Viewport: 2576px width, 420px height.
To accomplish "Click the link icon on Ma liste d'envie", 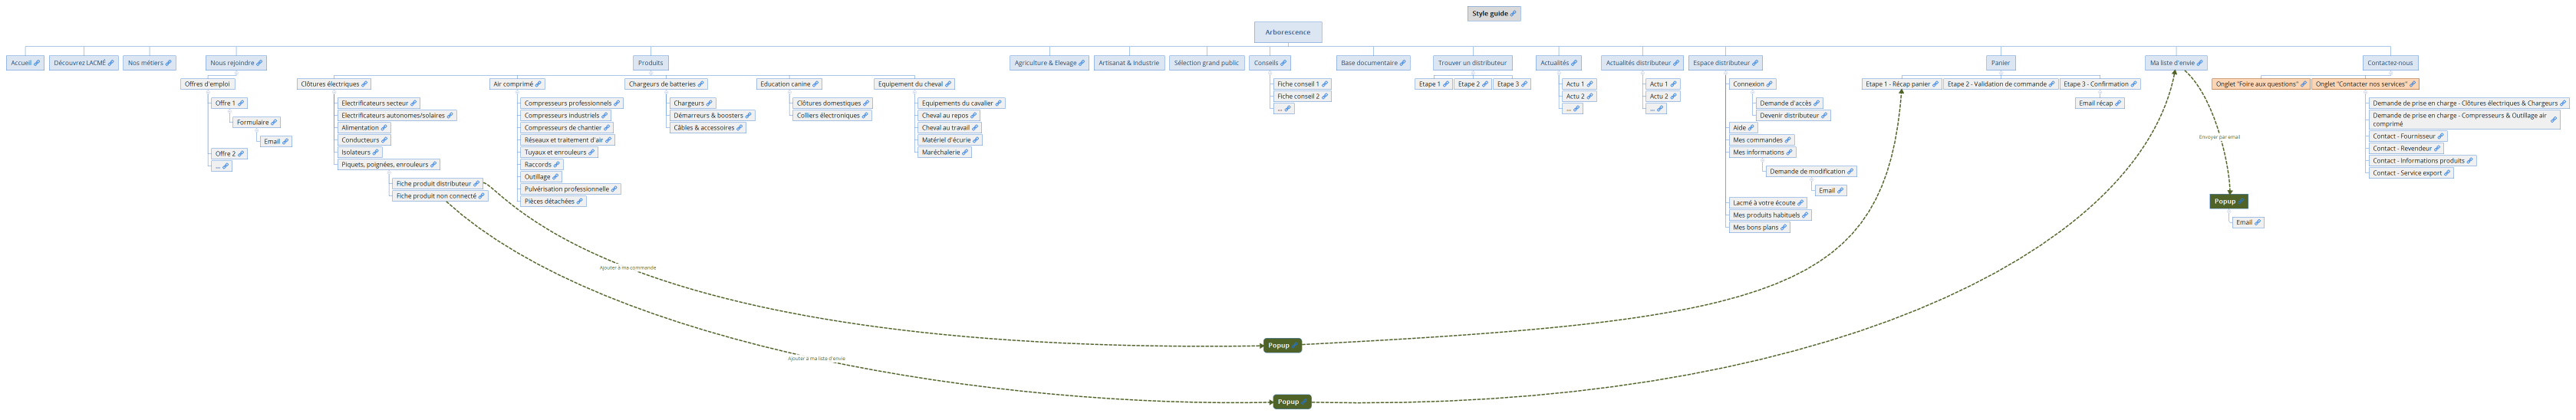I will 2199,63.
